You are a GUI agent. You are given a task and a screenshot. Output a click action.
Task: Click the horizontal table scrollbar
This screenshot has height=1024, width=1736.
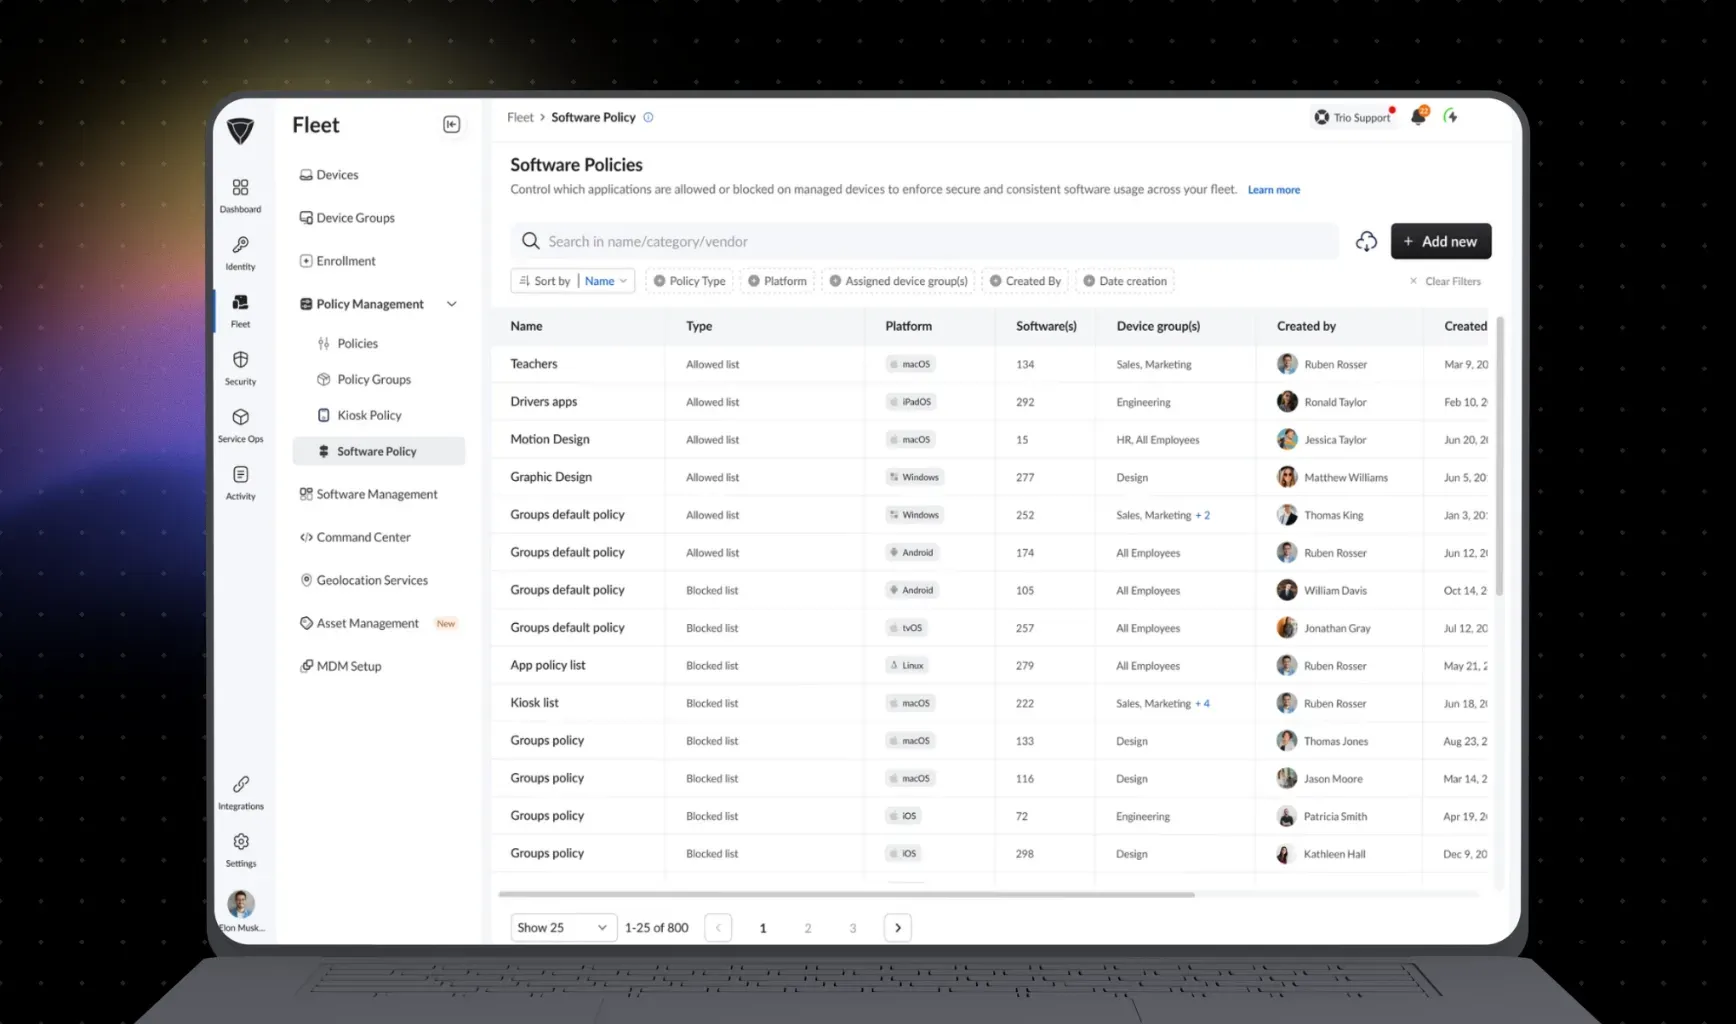click(x=846, y=894)
